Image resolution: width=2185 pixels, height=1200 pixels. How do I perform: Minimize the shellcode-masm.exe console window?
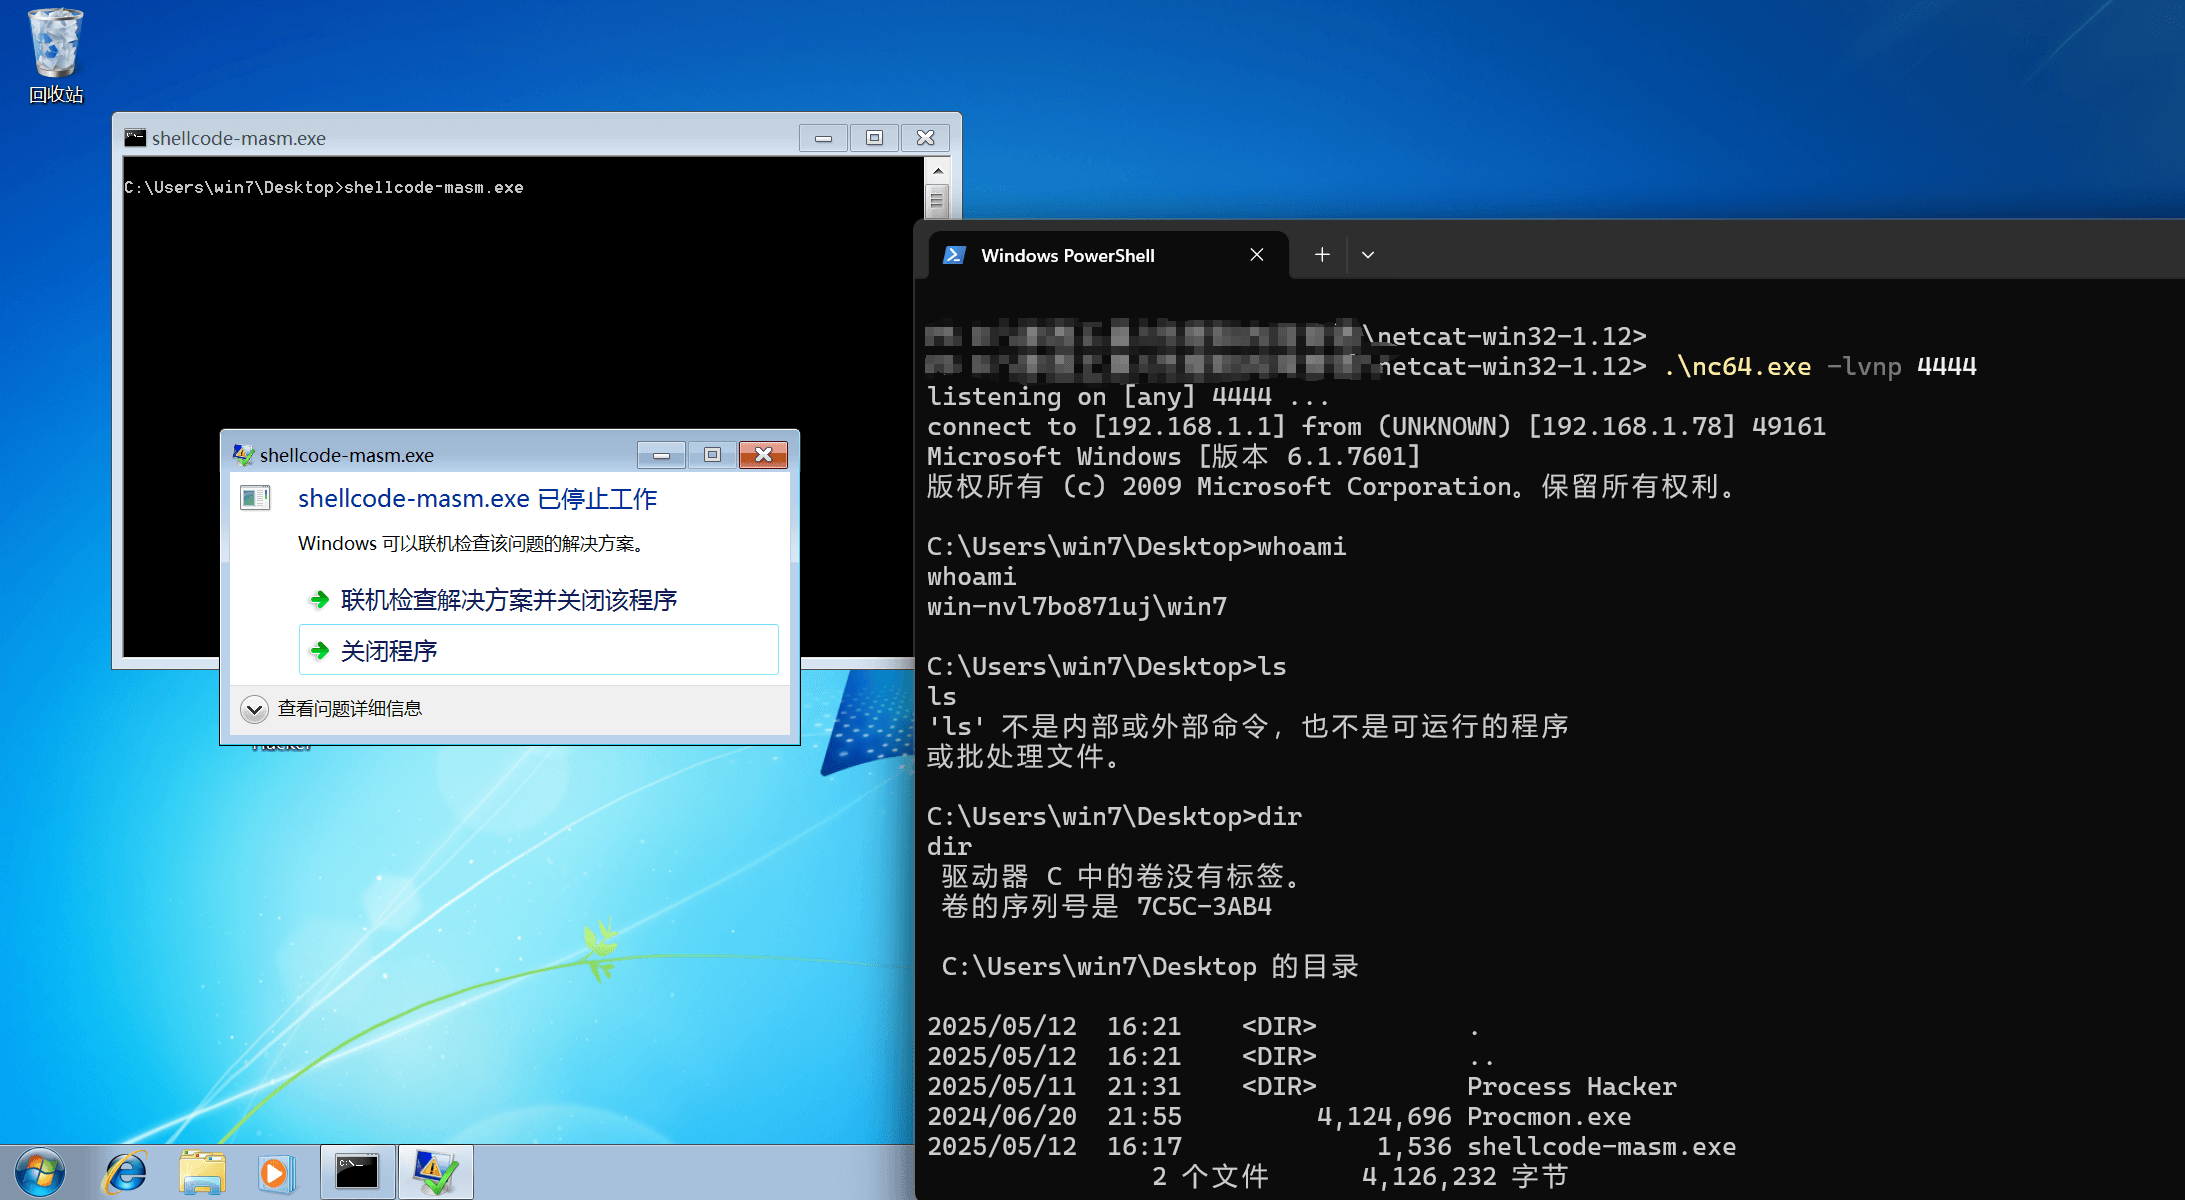[x=823, y=138]
